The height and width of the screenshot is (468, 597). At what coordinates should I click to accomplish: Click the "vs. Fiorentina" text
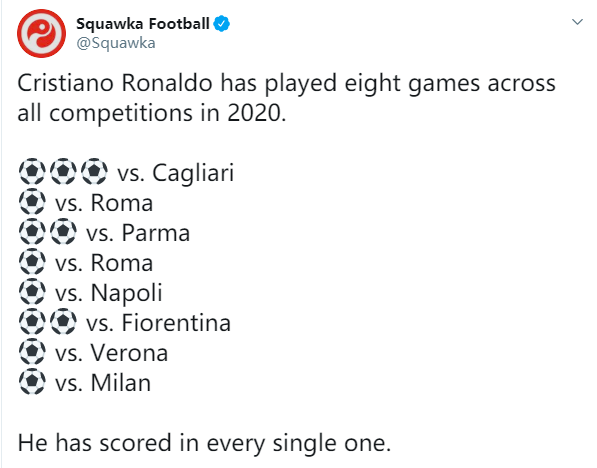(158, 323)
